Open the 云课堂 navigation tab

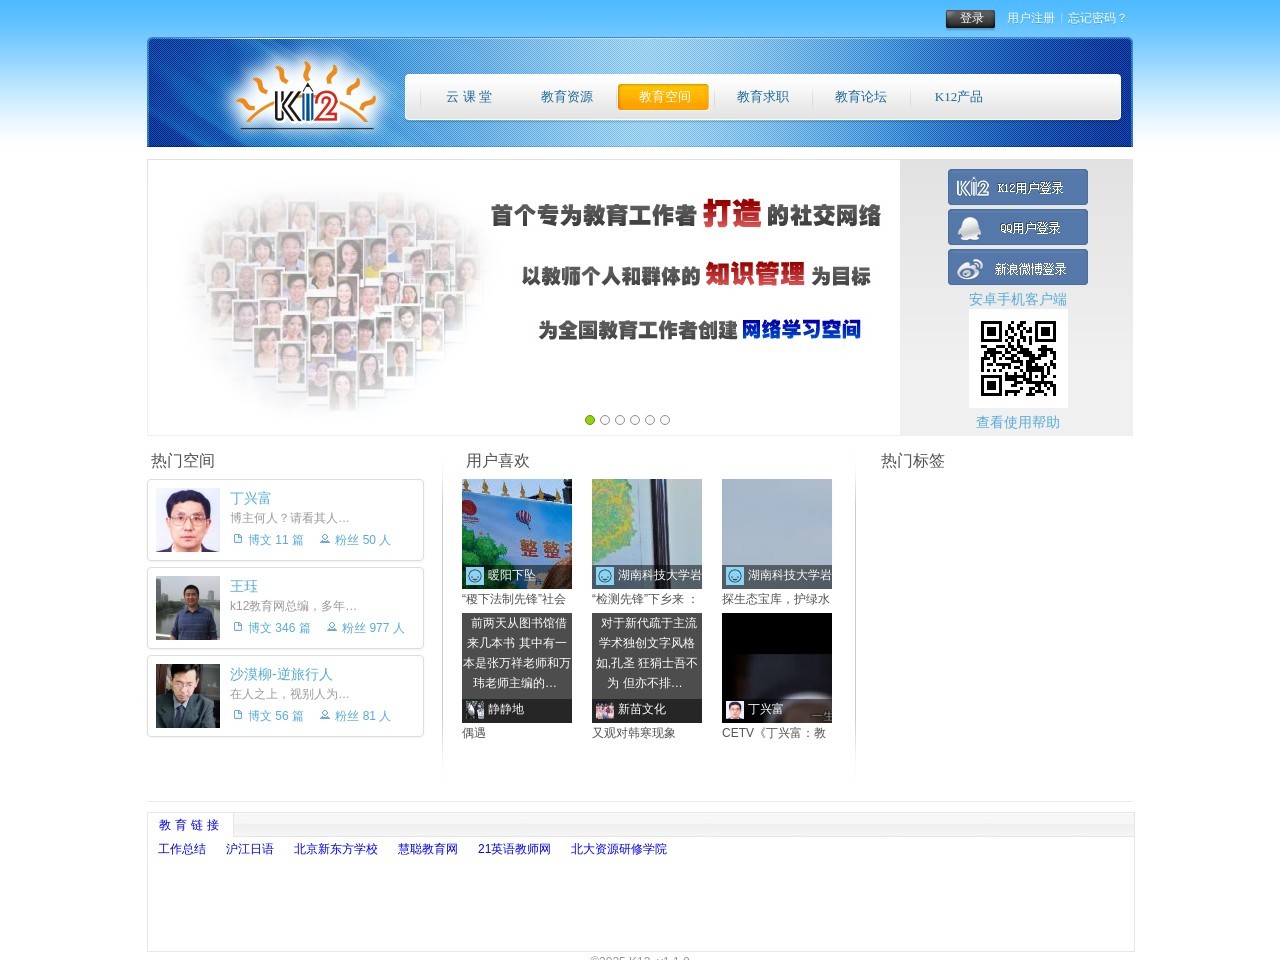(469, 97)
